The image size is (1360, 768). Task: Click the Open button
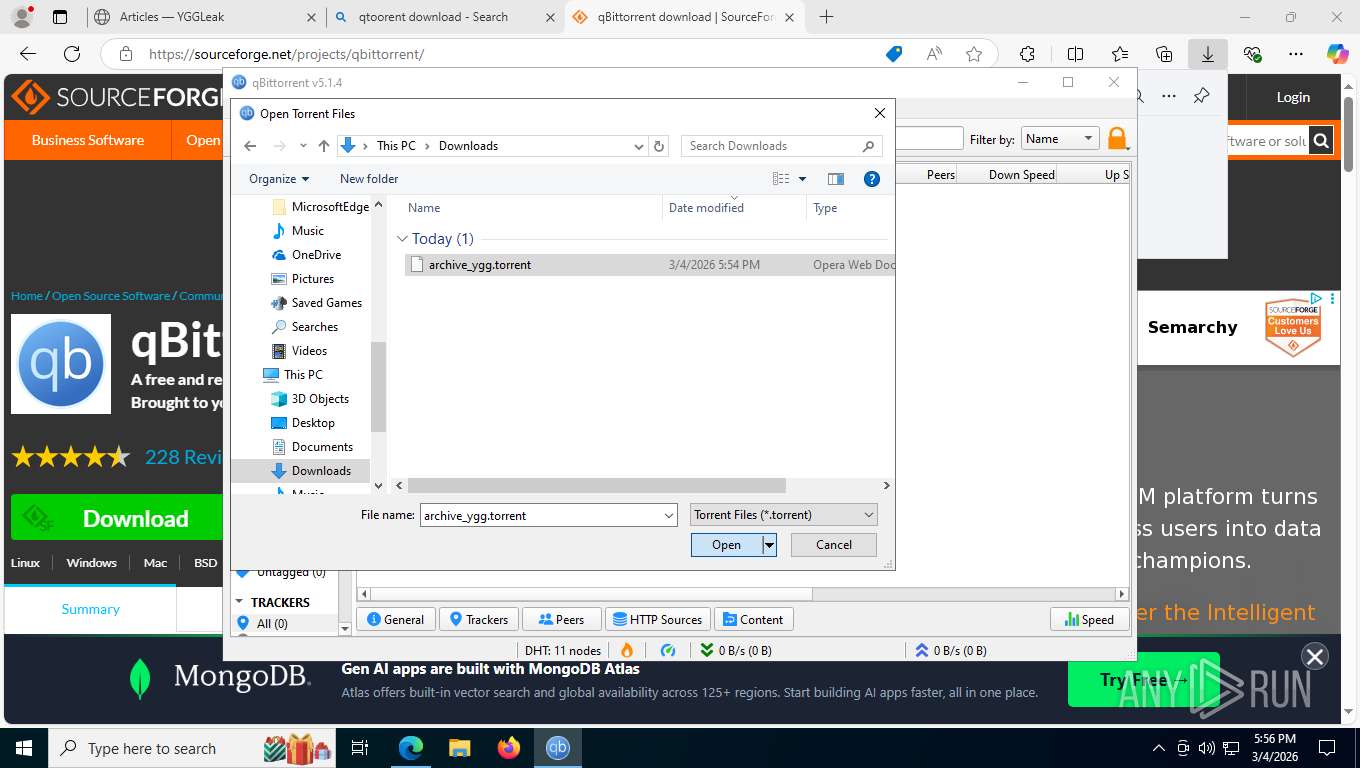pyautogui.click(x=726, y=546)
